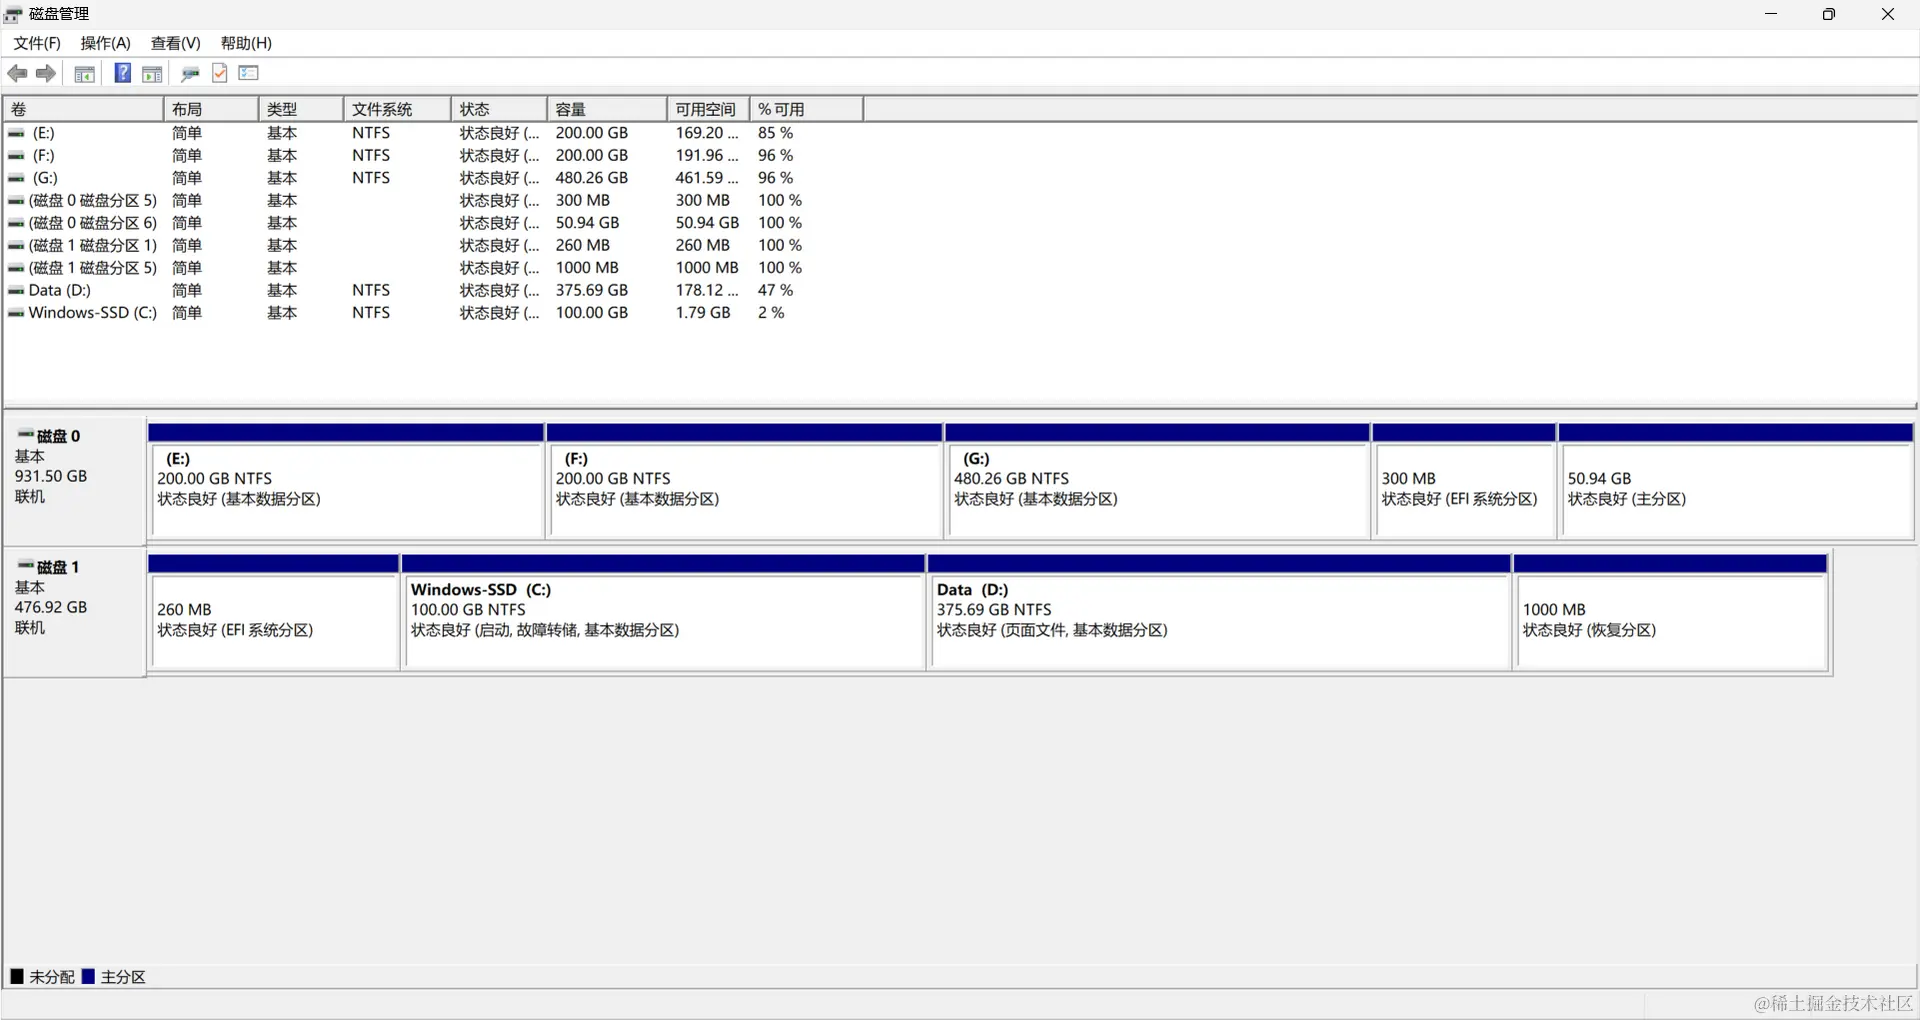Select the 300 MB EFI partition block on Disk 0
Screen dimensions: 1920x1020
click(x=1464, y=481)
